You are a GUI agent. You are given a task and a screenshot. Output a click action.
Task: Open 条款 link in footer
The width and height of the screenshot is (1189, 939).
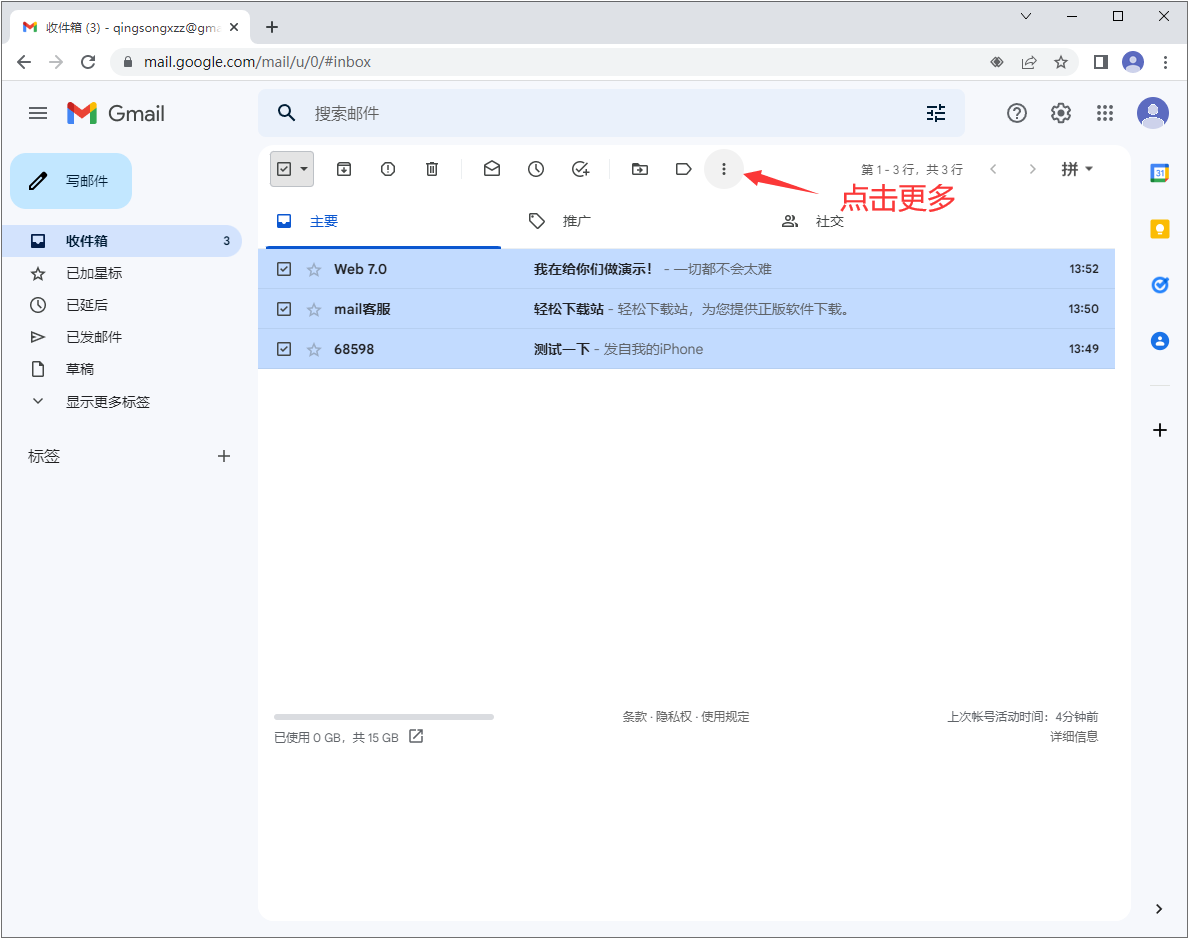(635, 716)
